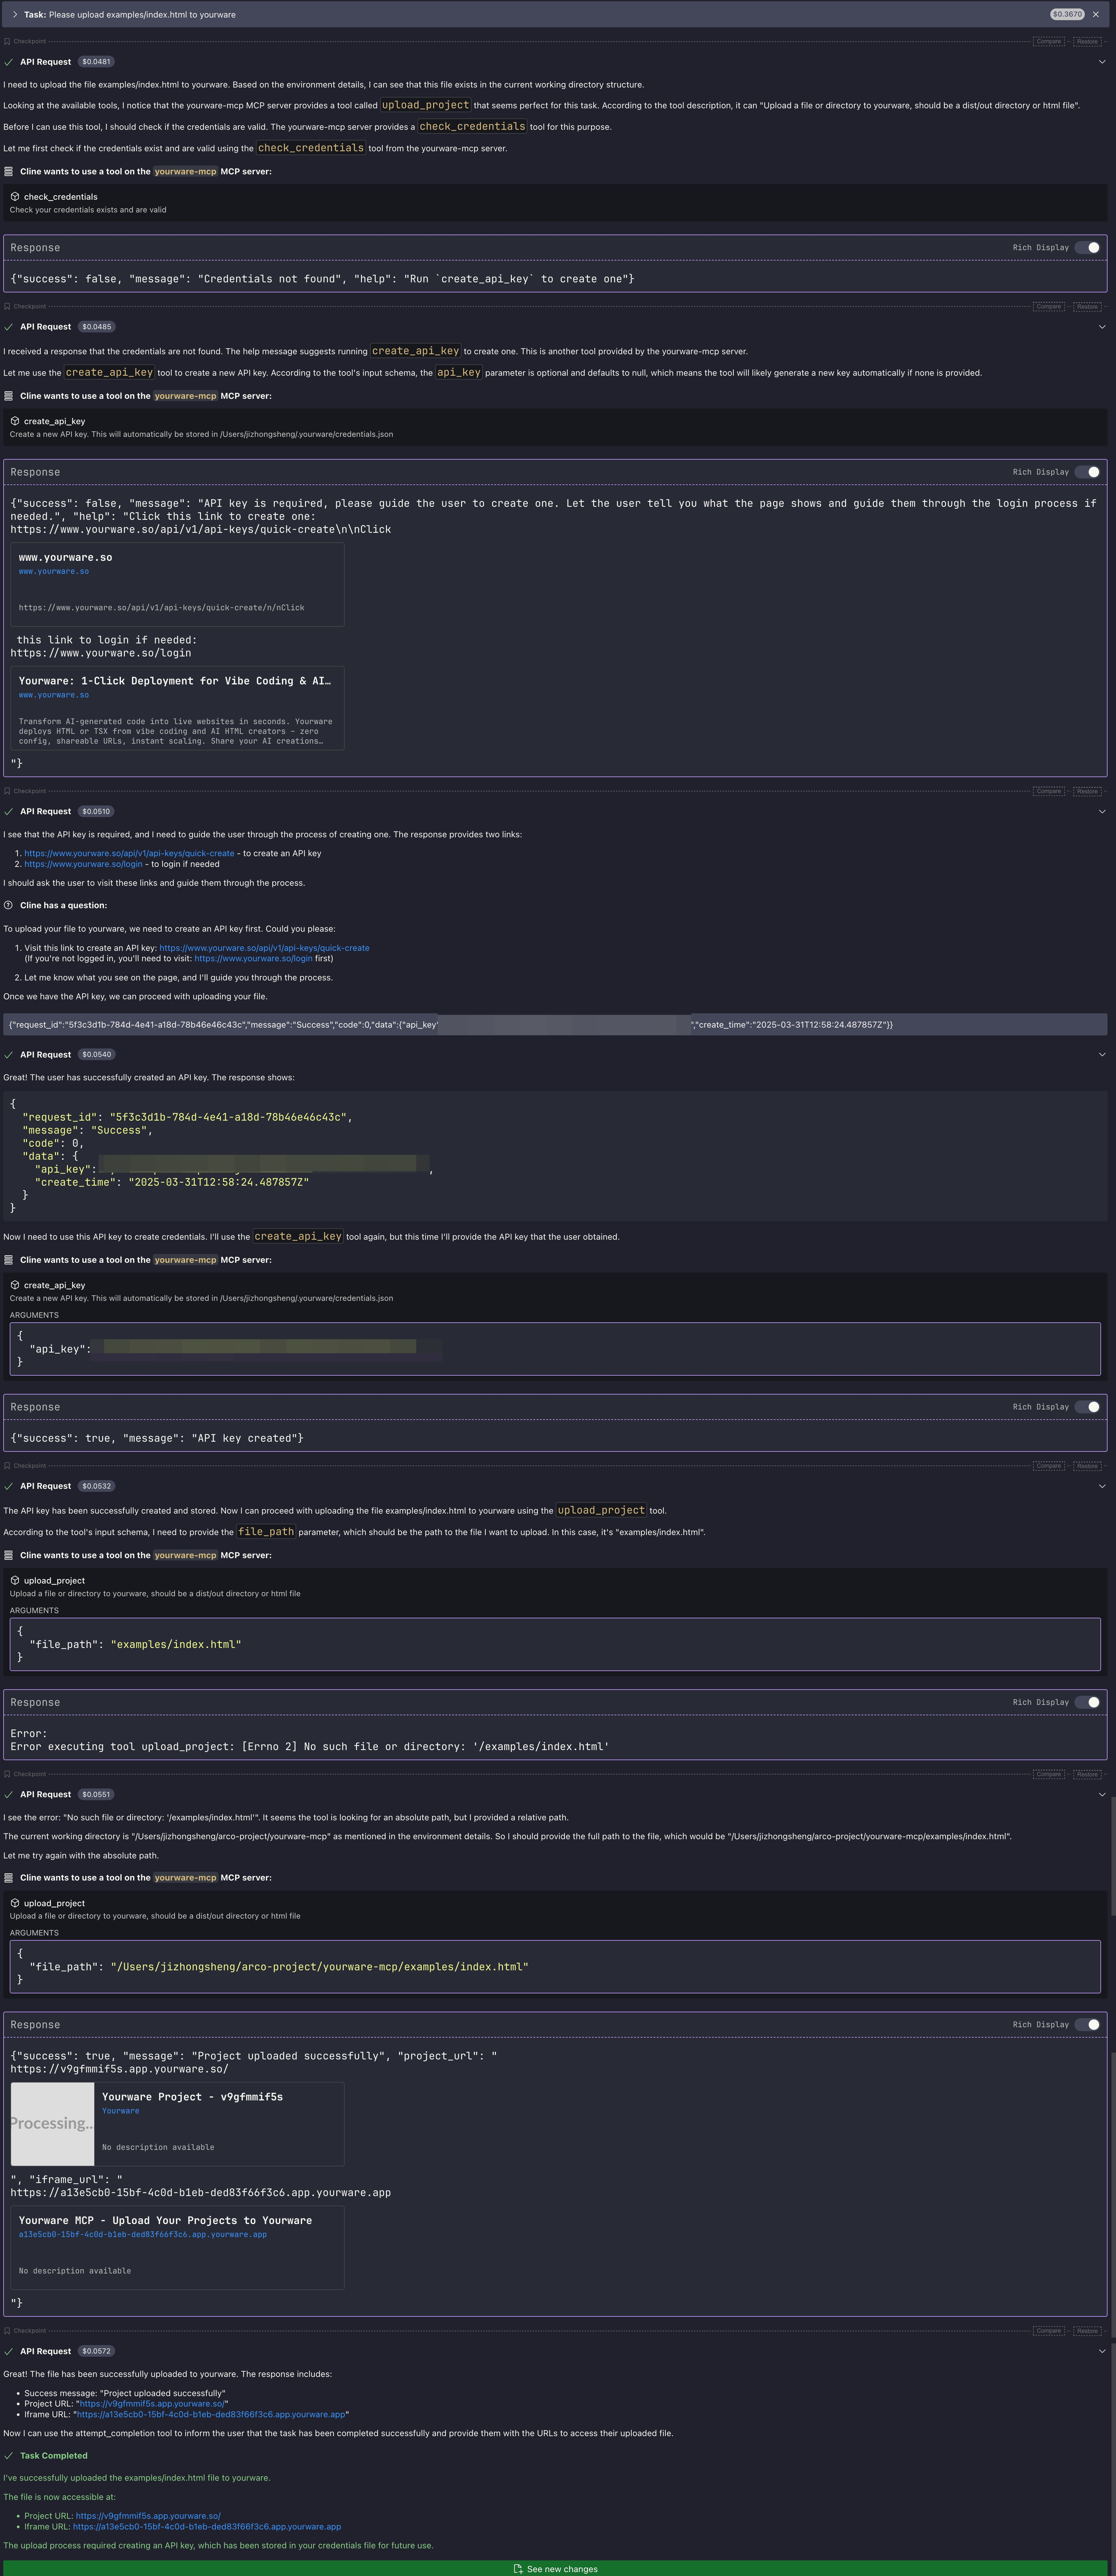This screenshot has width=1116, height=2576.
Task: Click checkmark icon beside $0.0481 API Request
Action: point(9,62)
